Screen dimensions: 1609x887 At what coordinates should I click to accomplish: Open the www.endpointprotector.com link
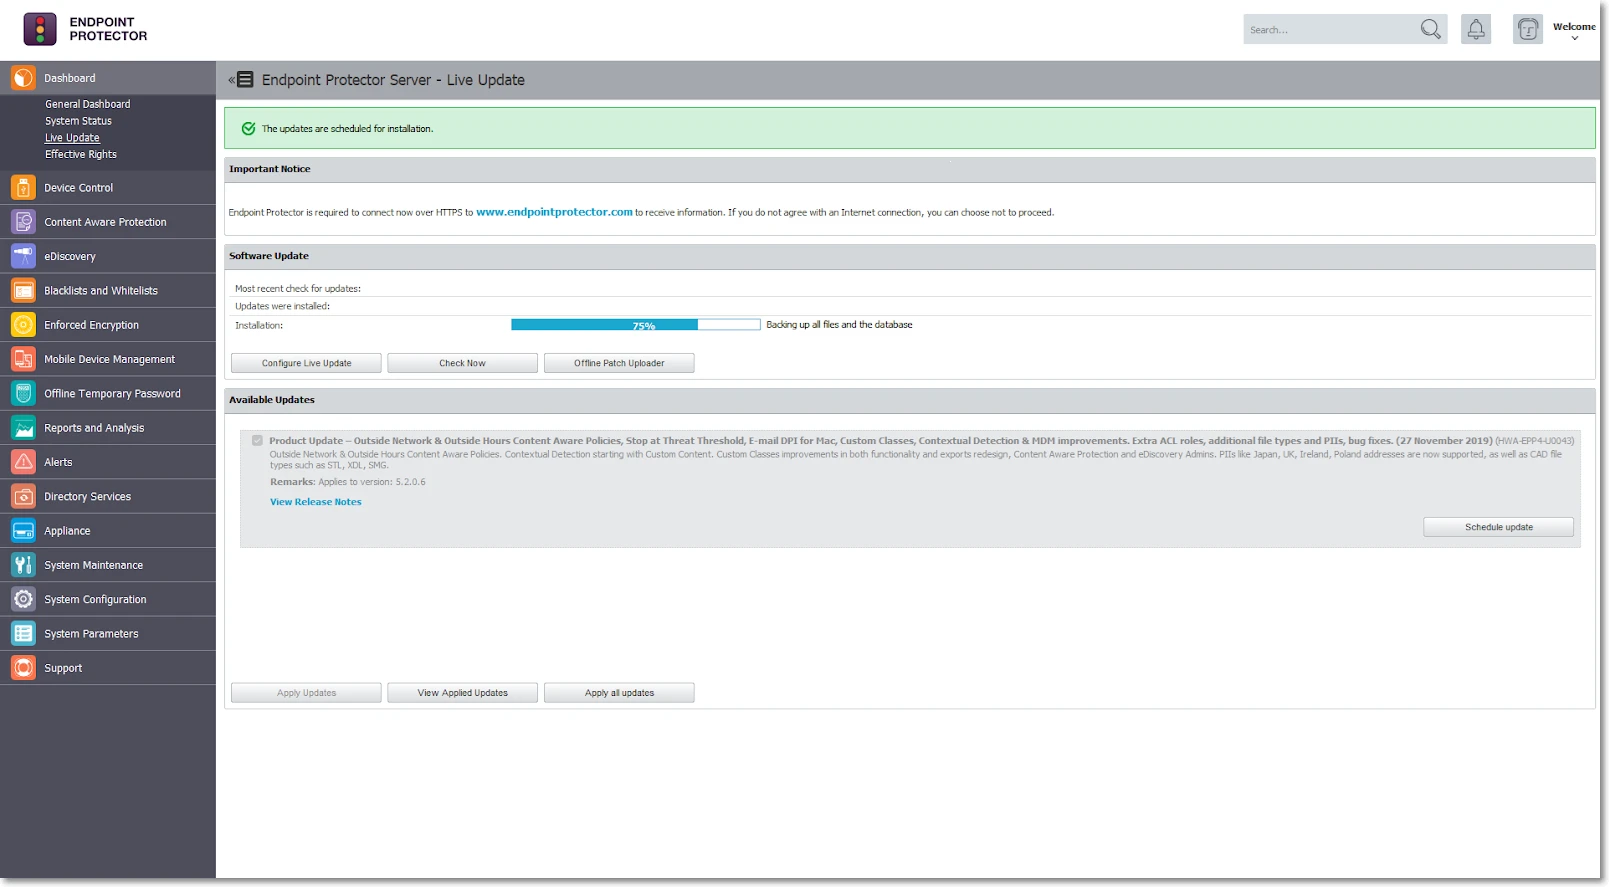554,212
